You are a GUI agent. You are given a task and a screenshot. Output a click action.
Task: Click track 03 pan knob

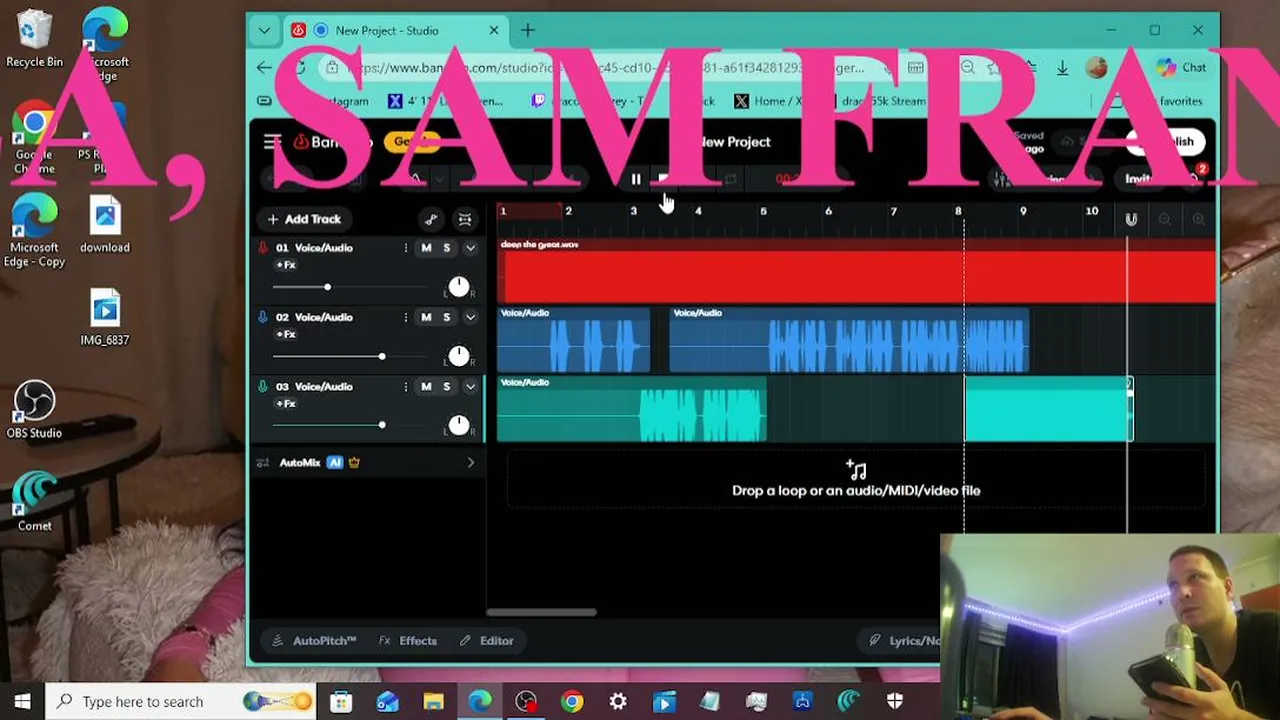[x=459, y=425]
